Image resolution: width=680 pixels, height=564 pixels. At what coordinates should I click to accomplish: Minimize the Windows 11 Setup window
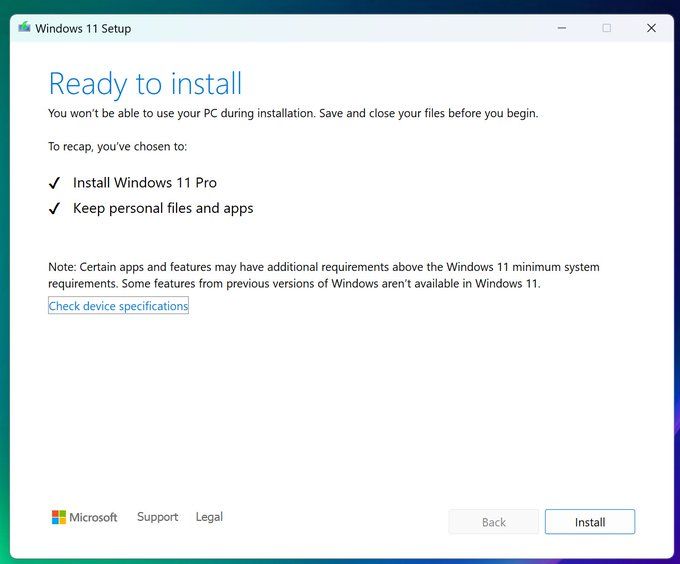click(x=562, y=28)
